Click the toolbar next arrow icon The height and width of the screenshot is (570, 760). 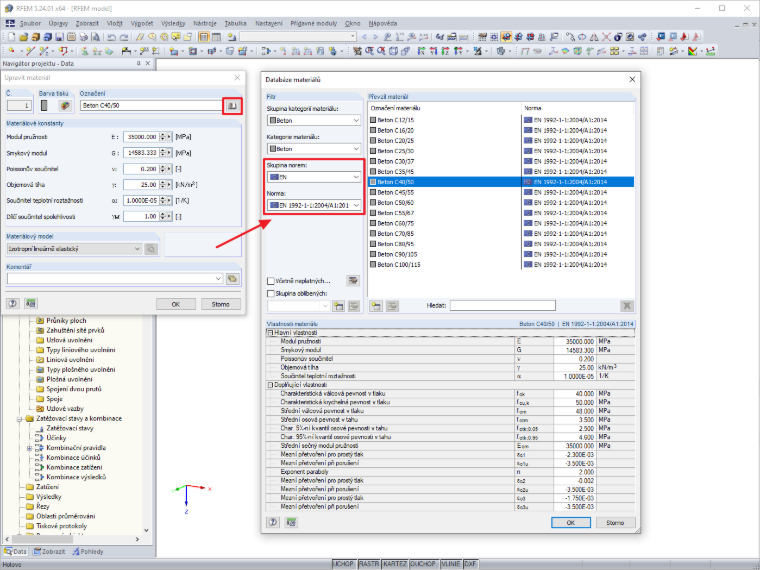pos(375,37)
